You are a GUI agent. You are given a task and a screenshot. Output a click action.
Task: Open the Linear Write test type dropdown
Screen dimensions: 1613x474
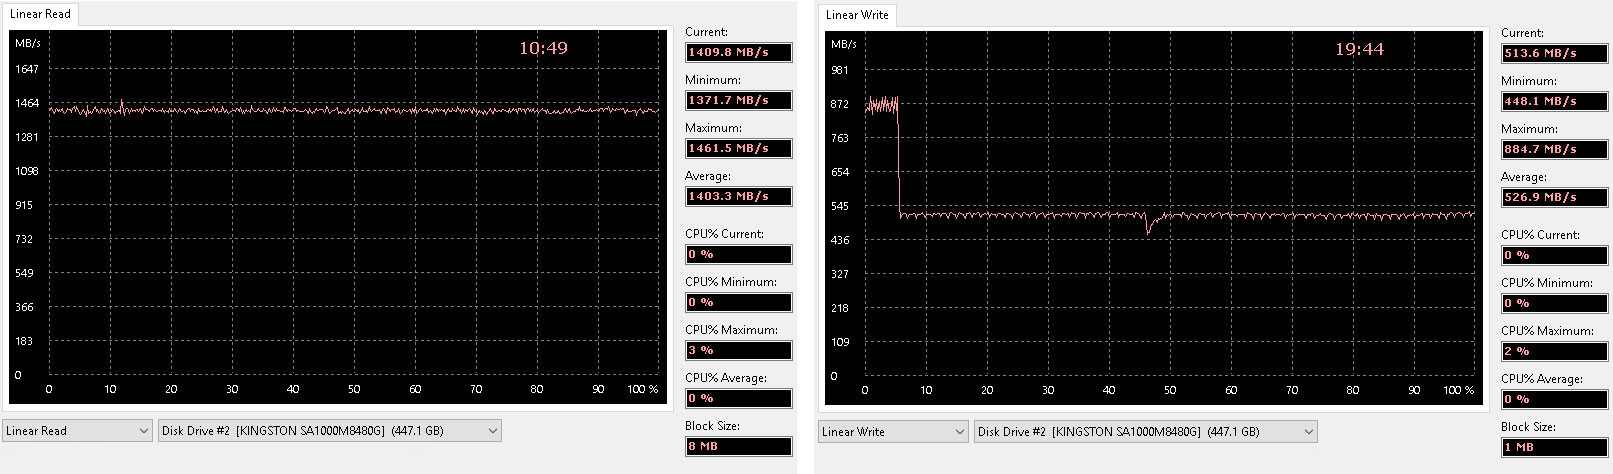click(x=893, y=432)
